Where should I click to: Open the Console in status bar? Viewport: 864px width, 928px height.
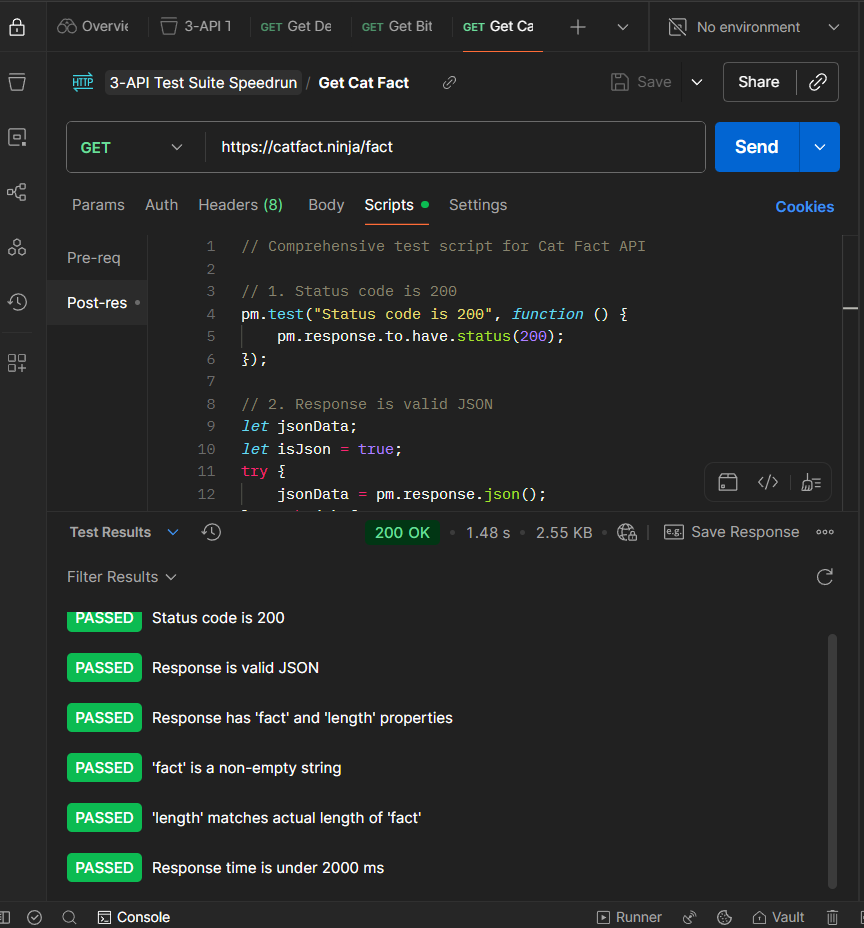(134, 917)
